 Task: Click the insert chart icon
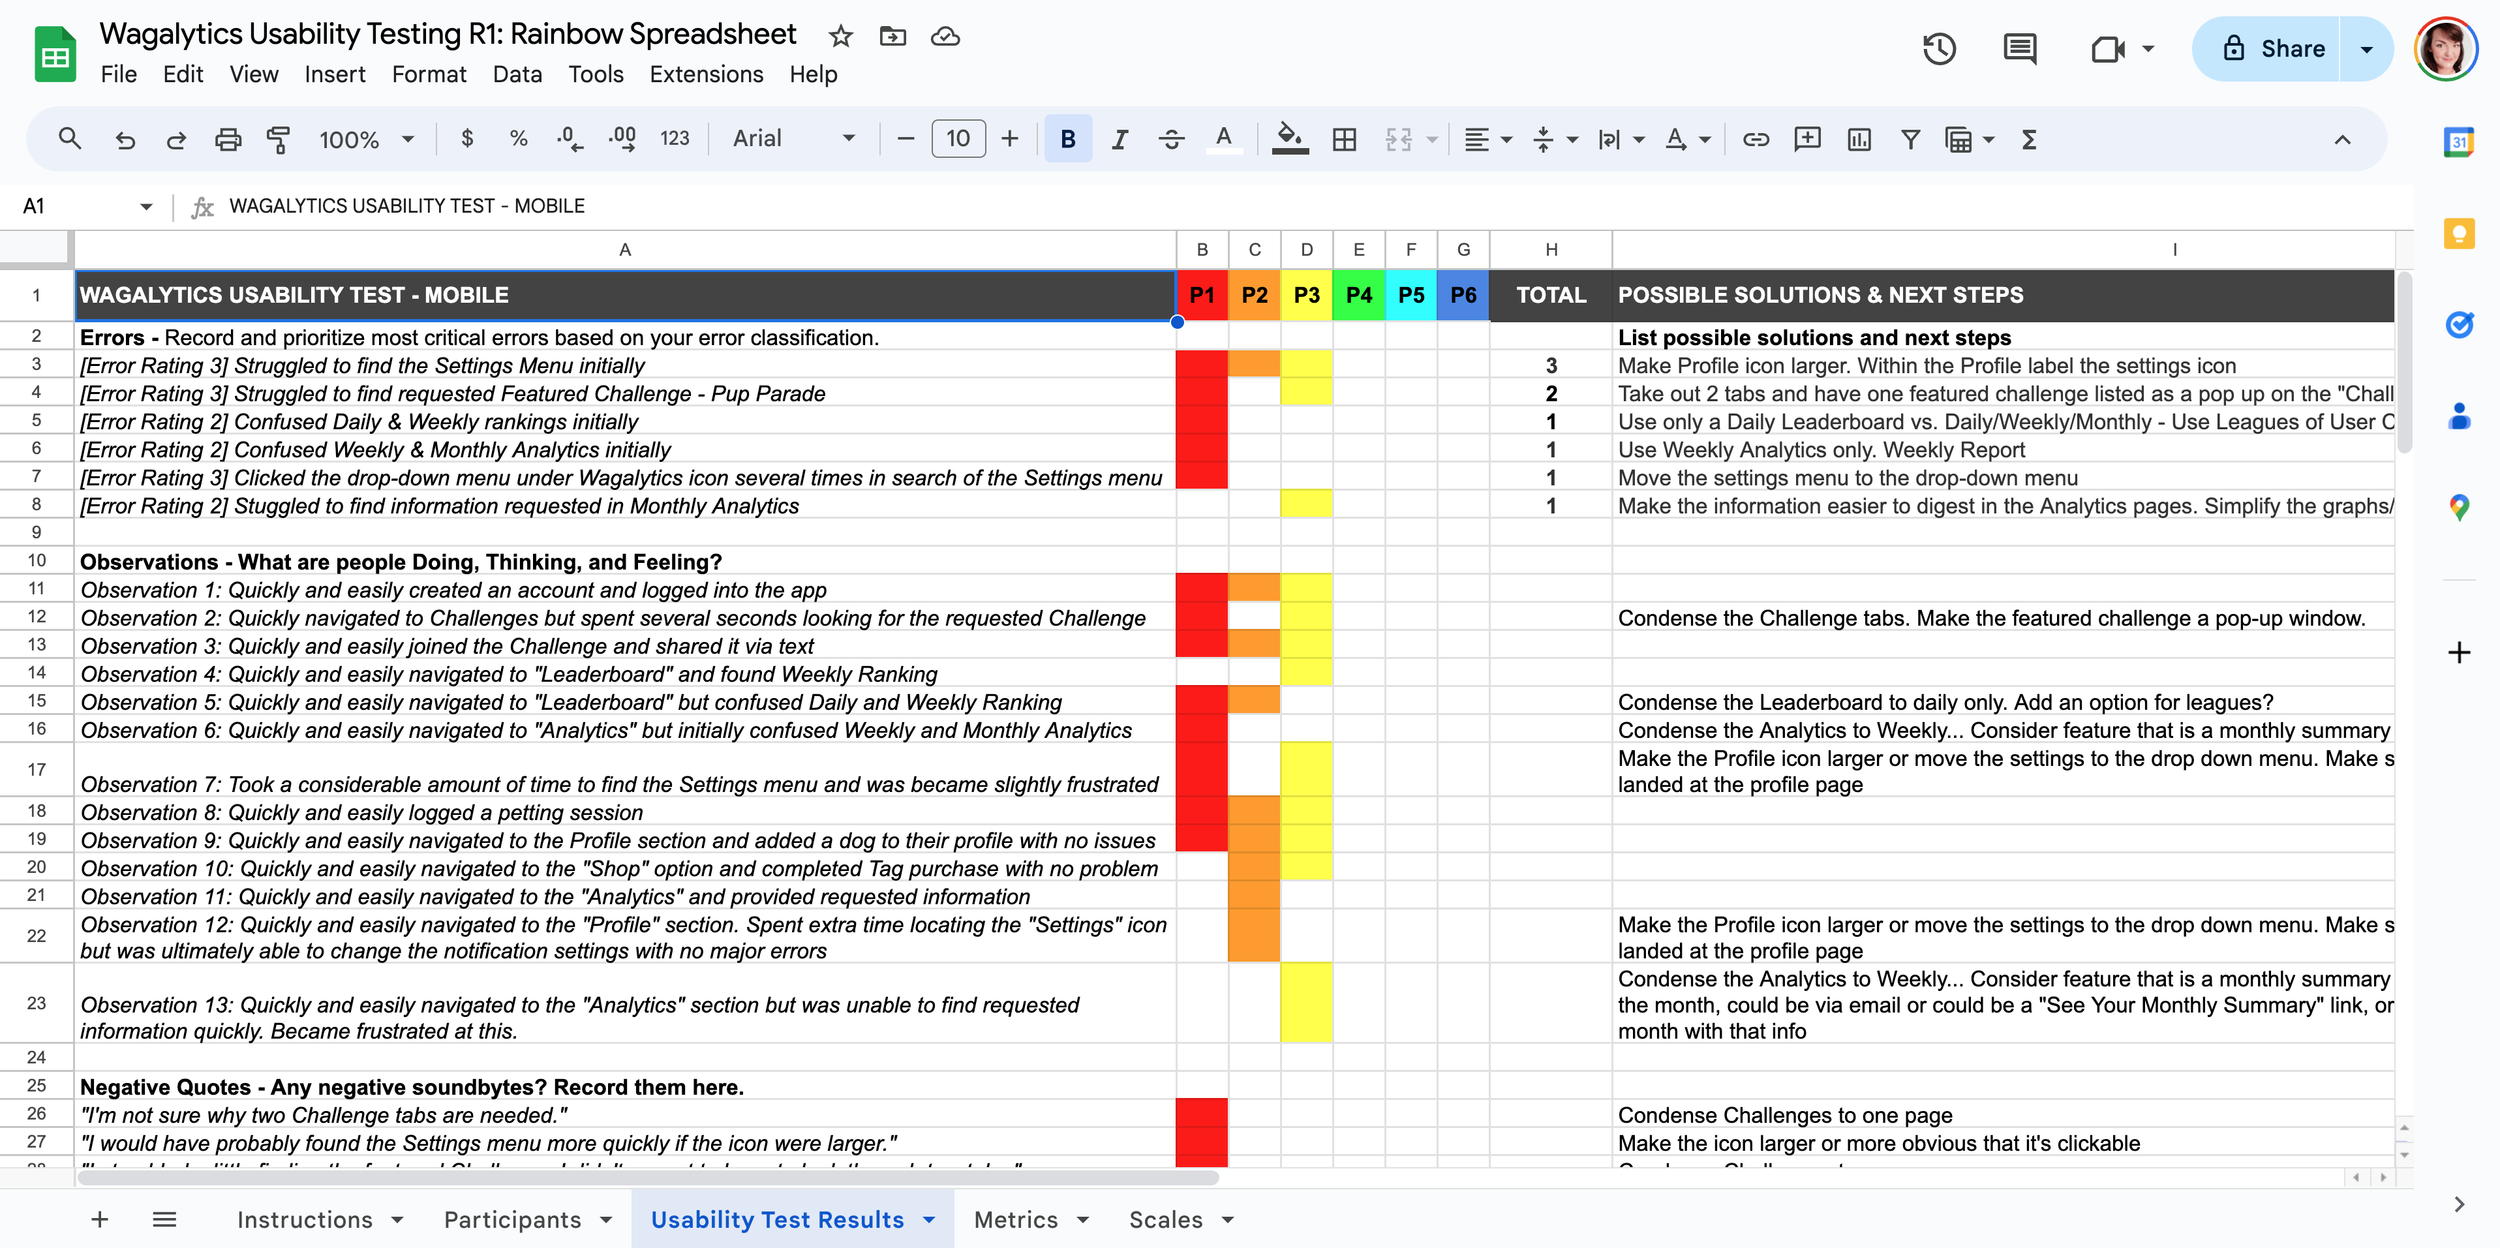click(x=1859, y=139)
